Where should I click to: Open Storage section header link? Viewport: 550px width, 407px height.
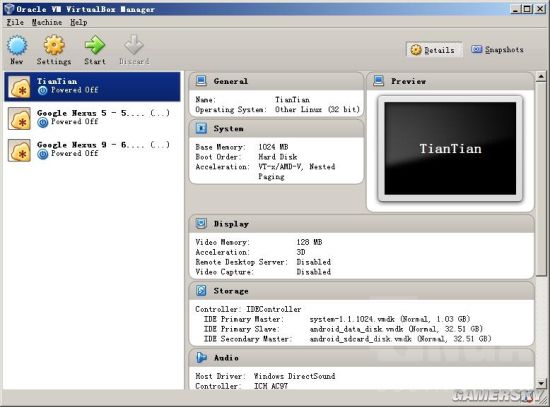coord(231,291)
